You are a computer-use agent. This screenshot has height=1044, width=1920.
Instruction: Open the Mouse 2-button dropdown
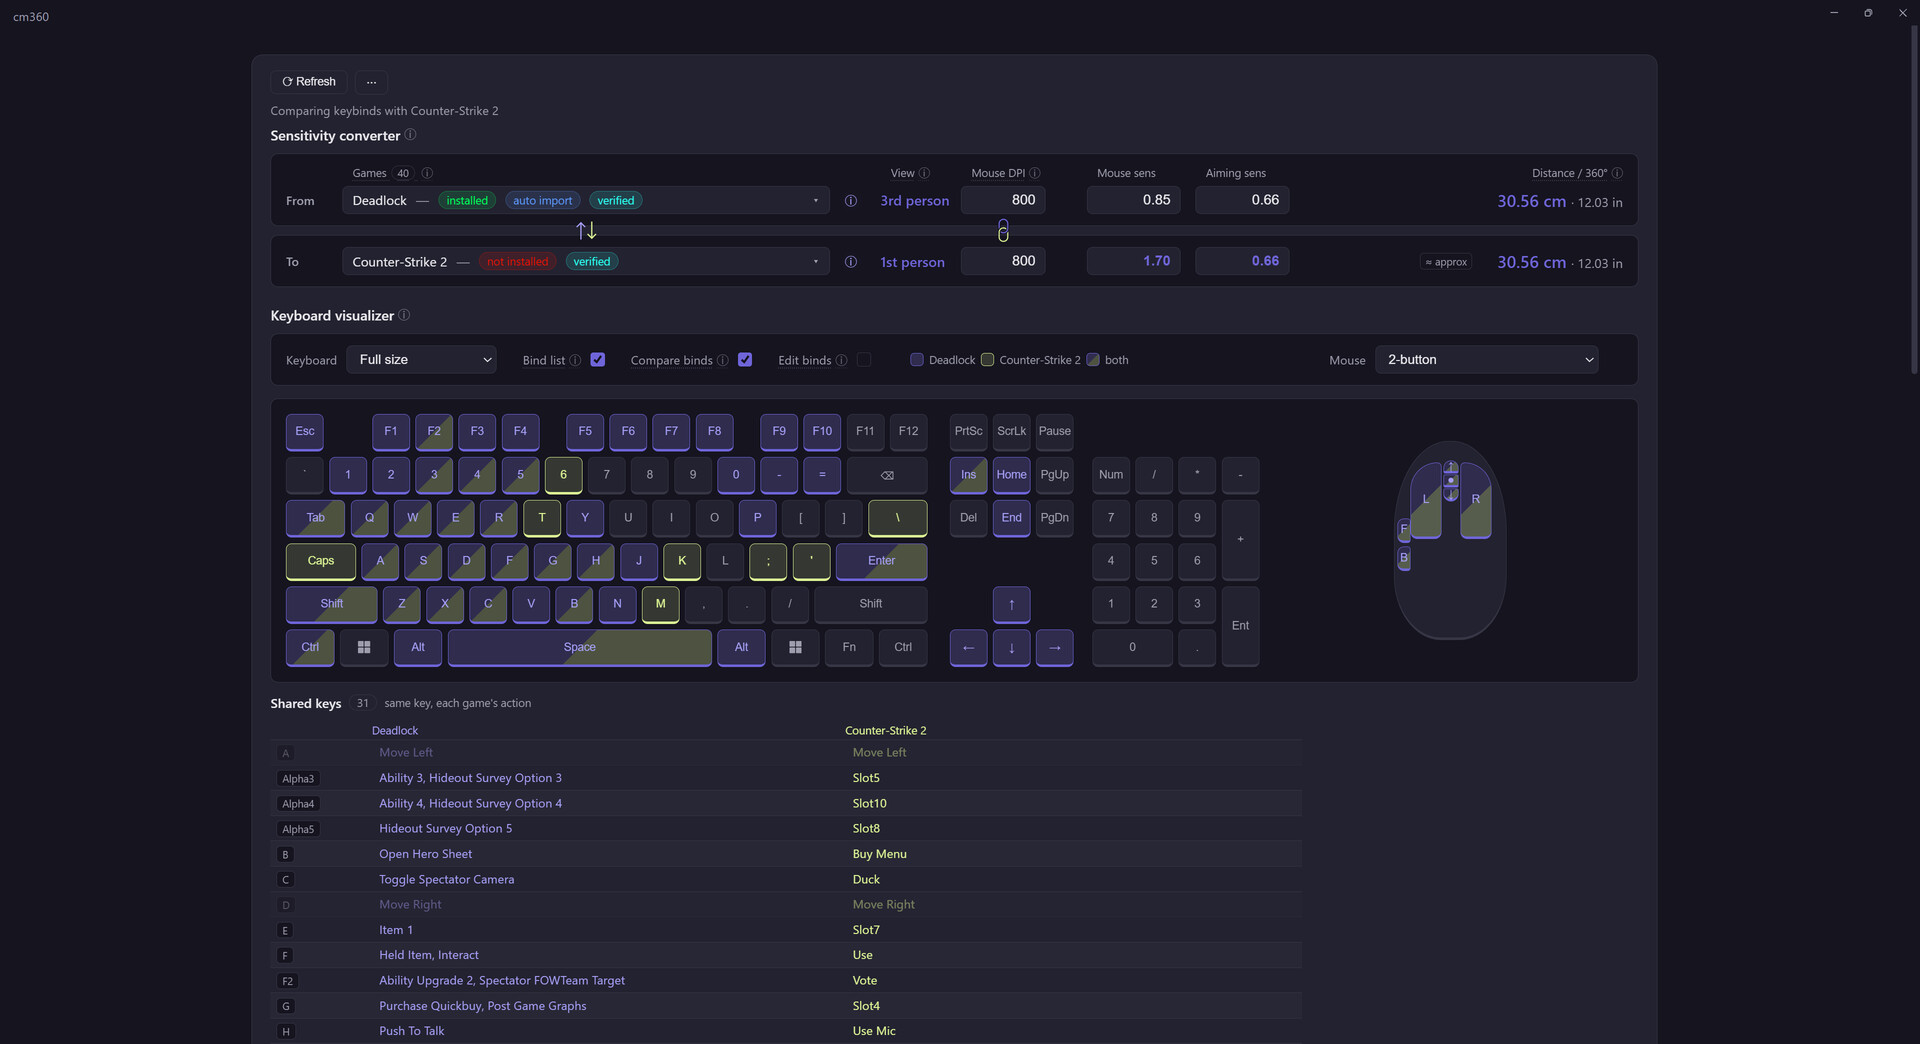pos(1487,360)
